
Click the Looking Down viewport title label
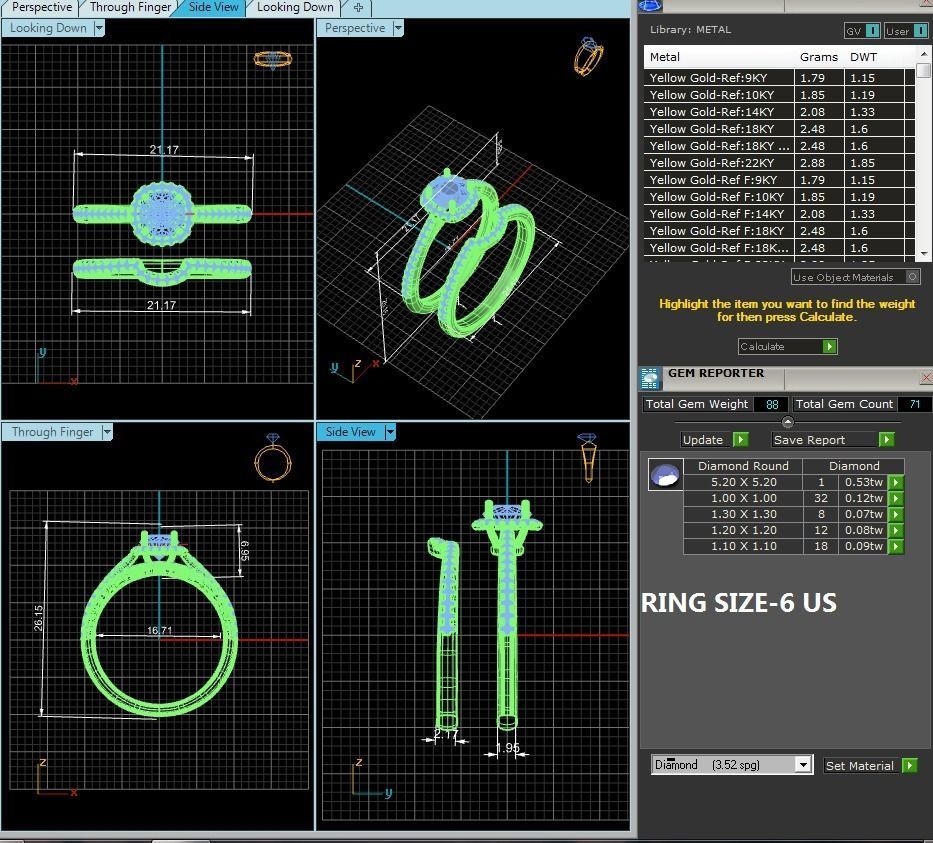pyautogui.click(x=48, y=28)
